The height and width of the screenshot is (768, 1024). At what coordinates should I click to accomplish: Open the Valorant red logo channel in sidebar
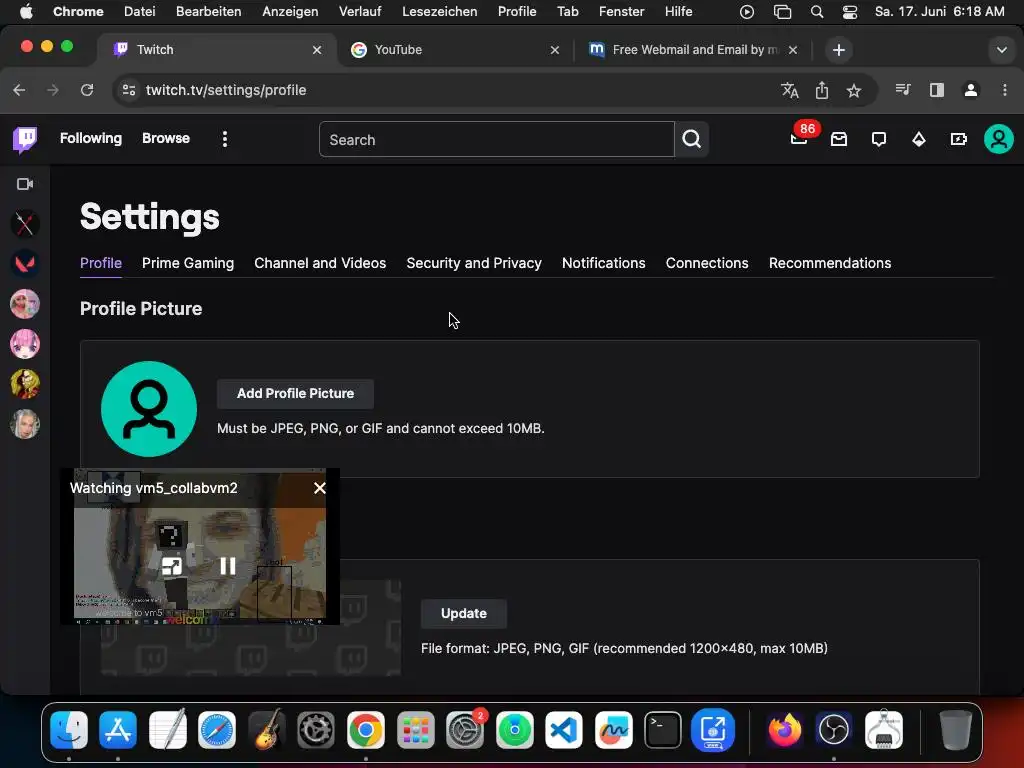pos(25,264)
